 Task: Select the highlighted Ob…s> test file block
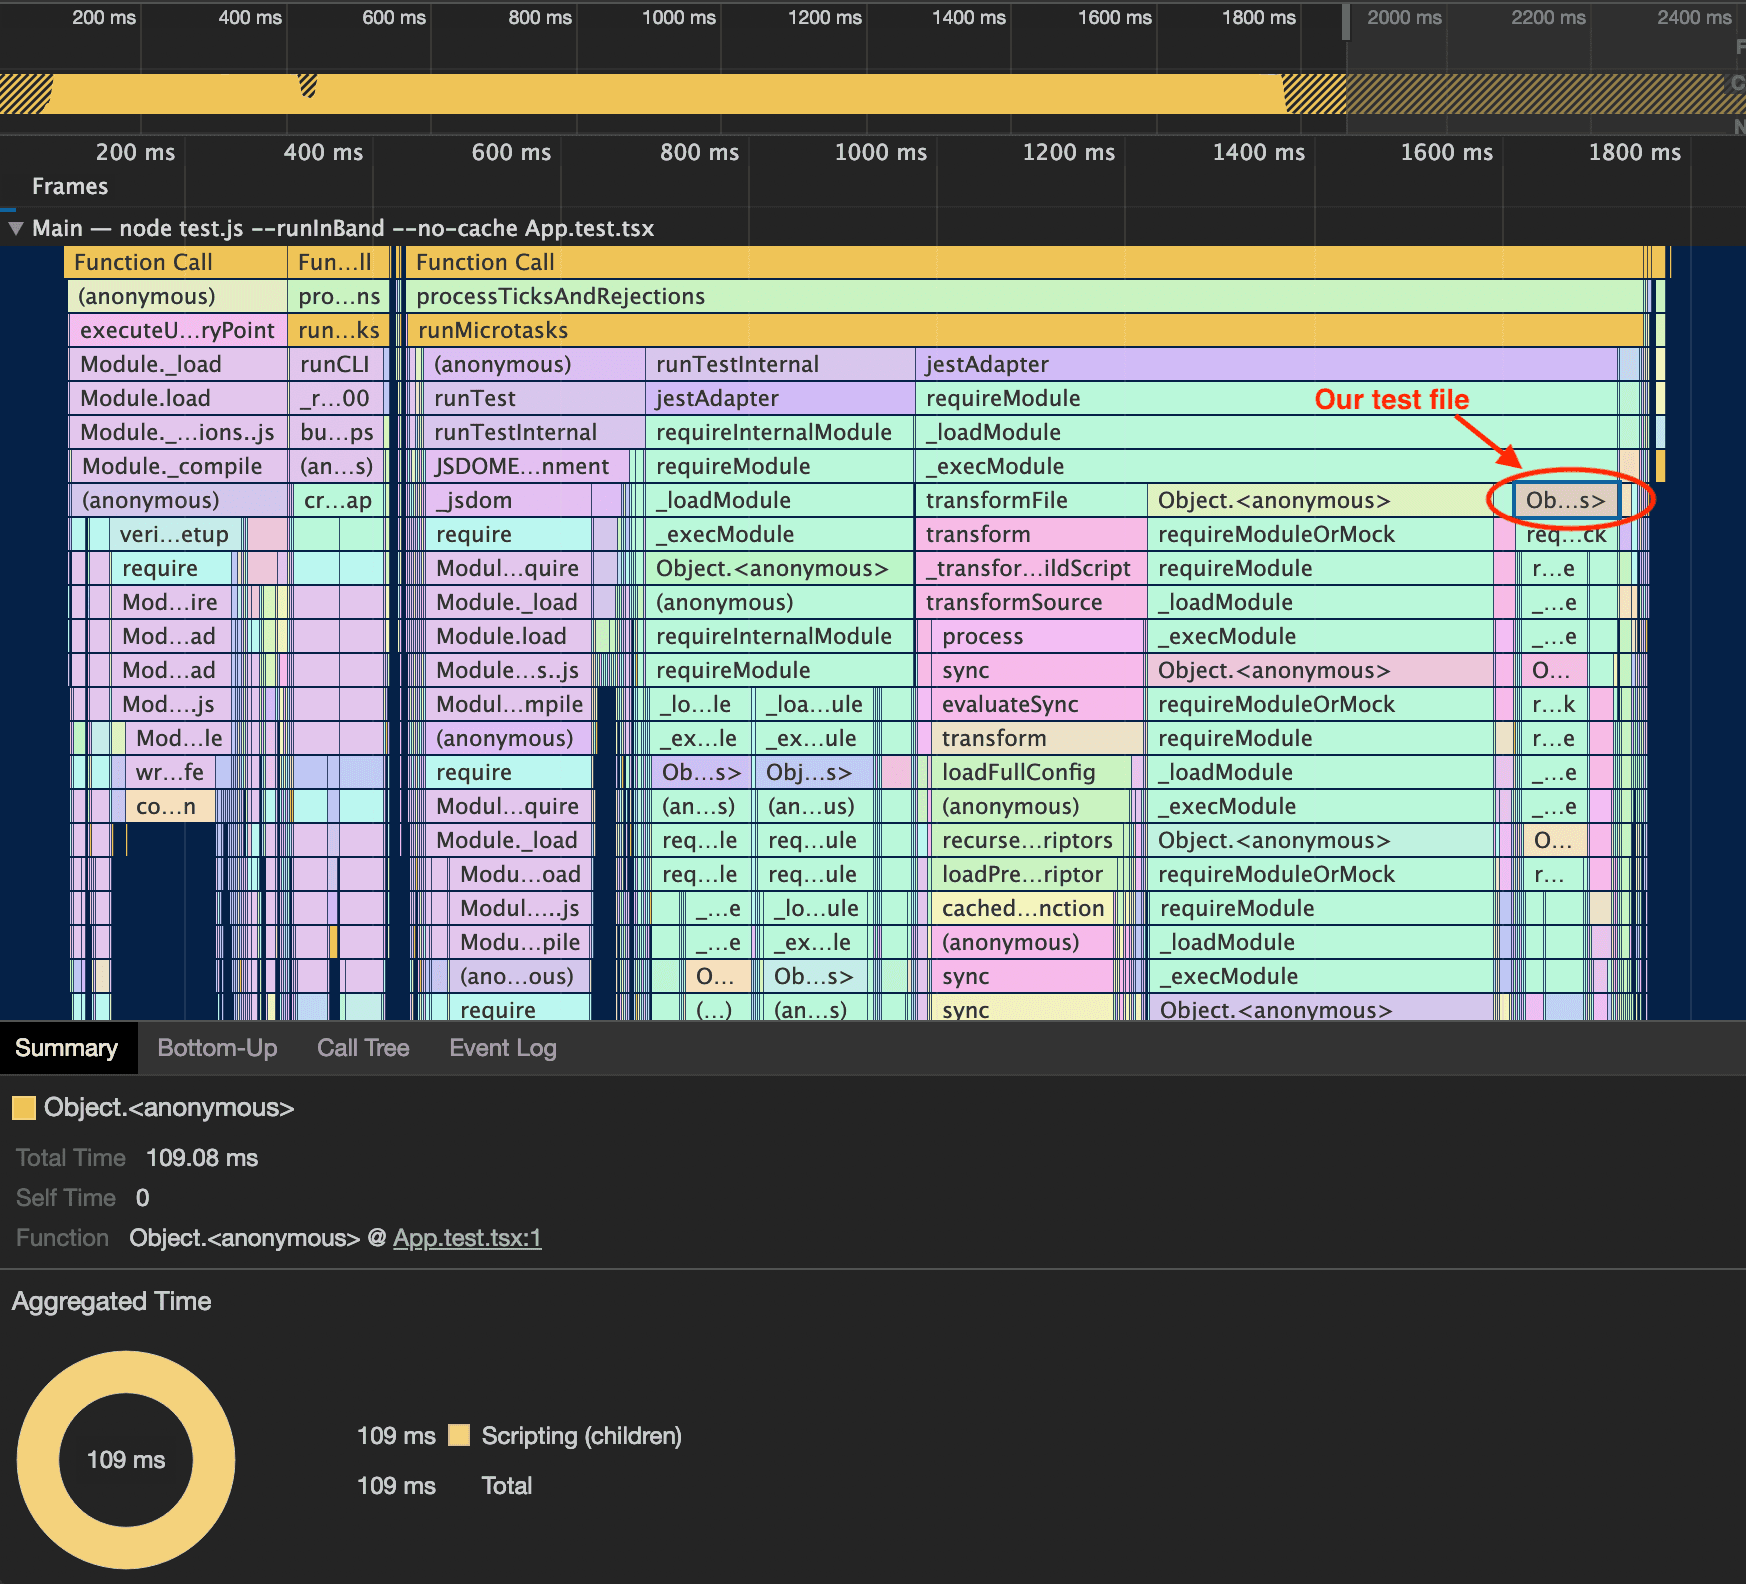1564,500
